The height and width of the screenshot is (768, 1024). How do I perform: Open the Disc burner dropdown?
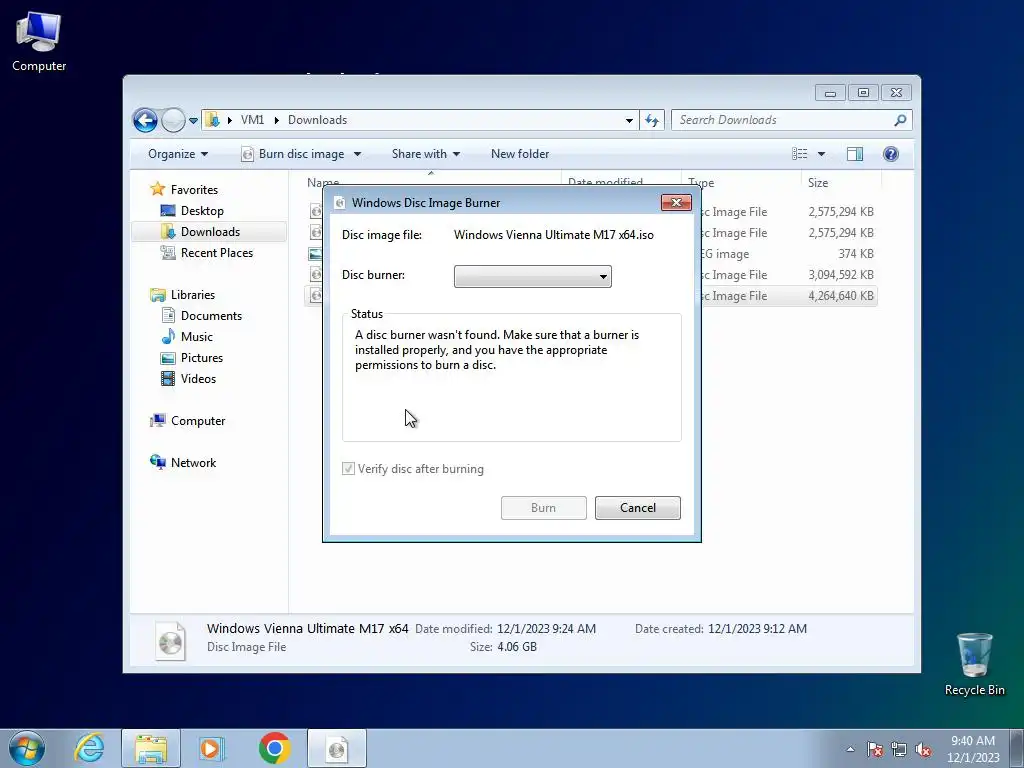(x=532, y=276)
